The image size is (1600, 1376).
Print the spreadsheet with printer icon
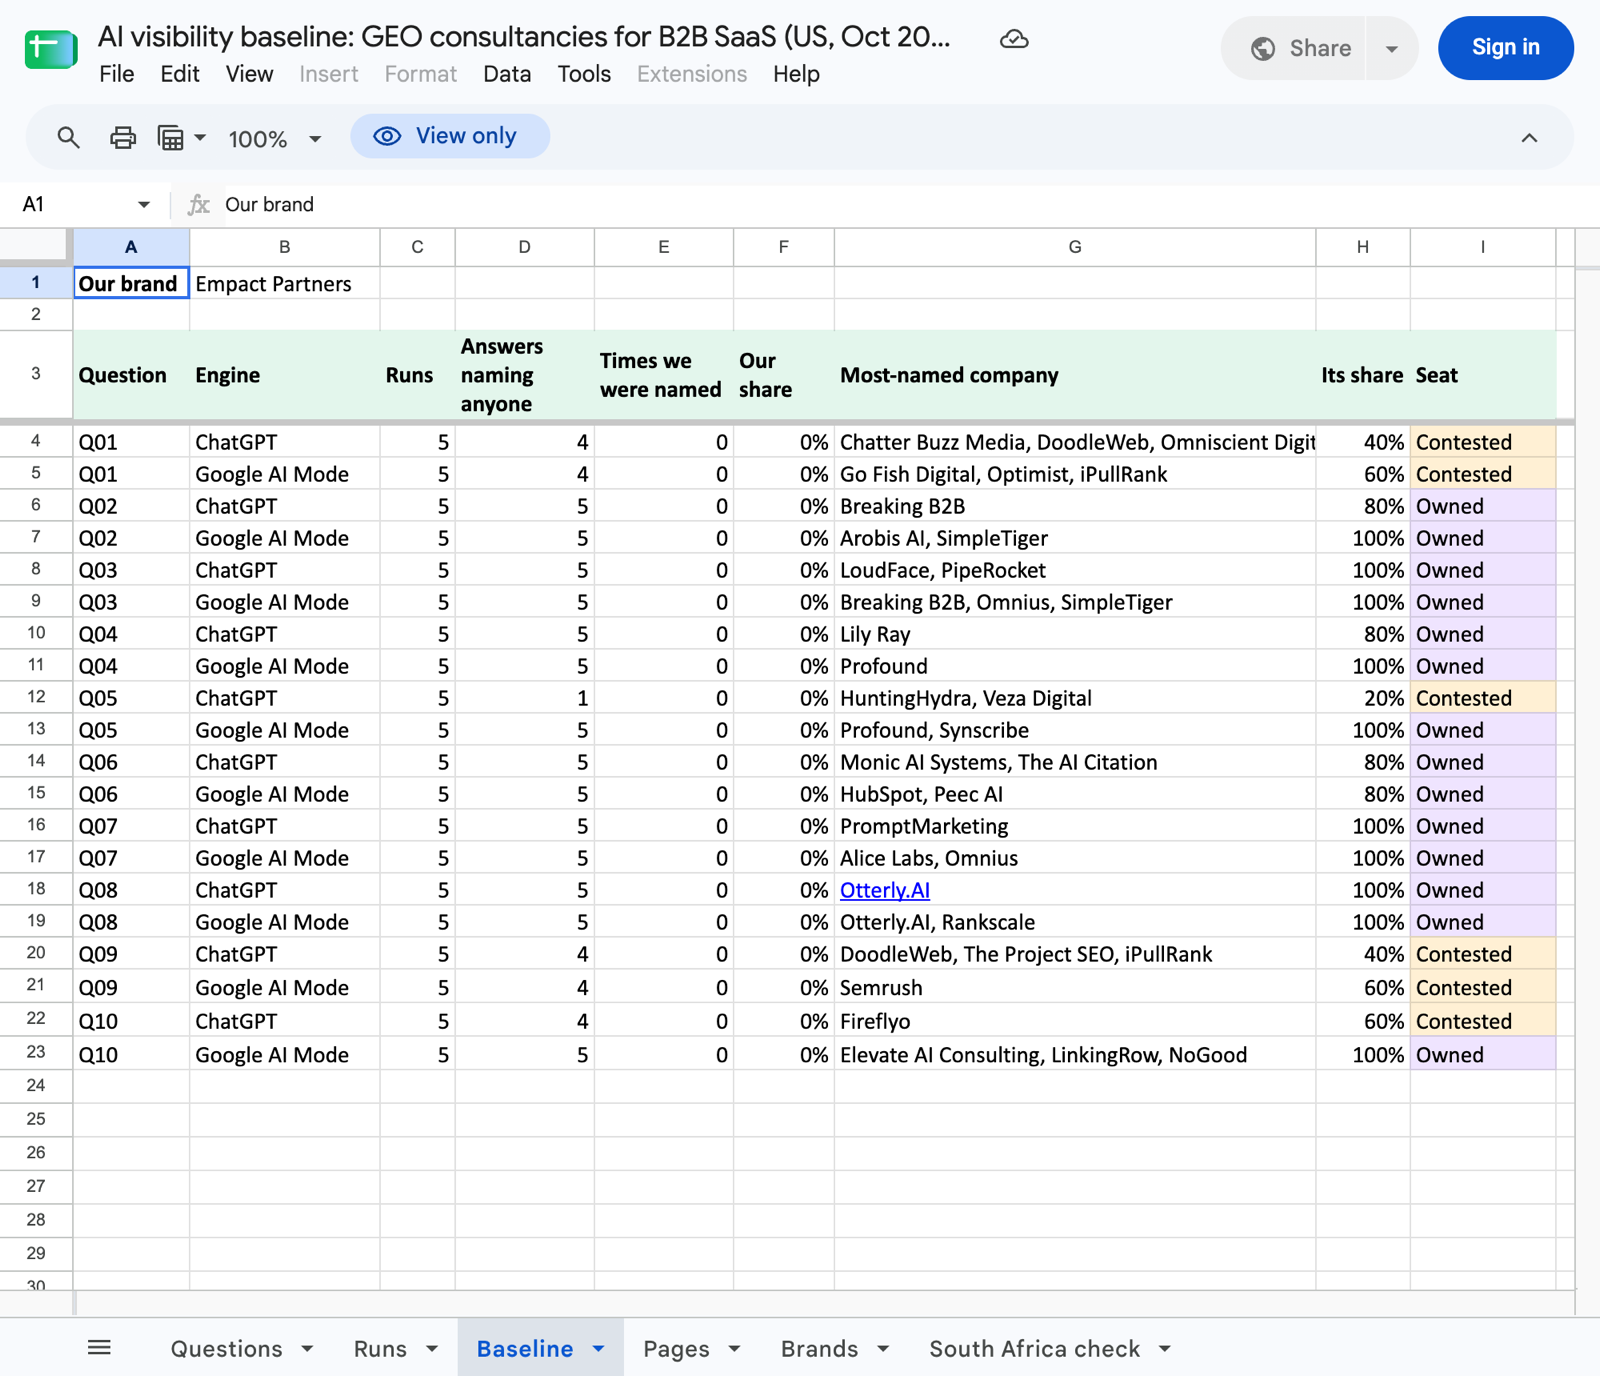tap(123, 137)
